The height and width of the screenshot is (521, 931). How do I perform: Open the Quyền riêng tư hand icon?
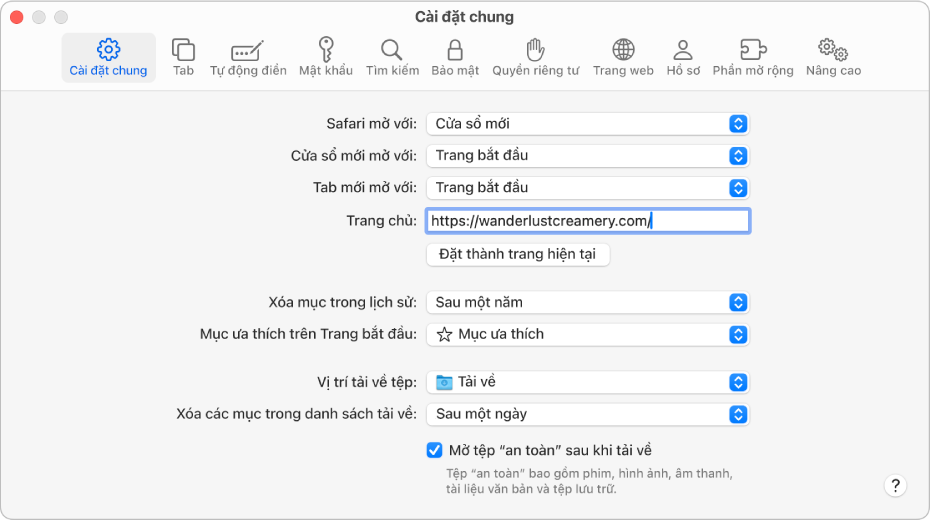click(x=536, y=57)
